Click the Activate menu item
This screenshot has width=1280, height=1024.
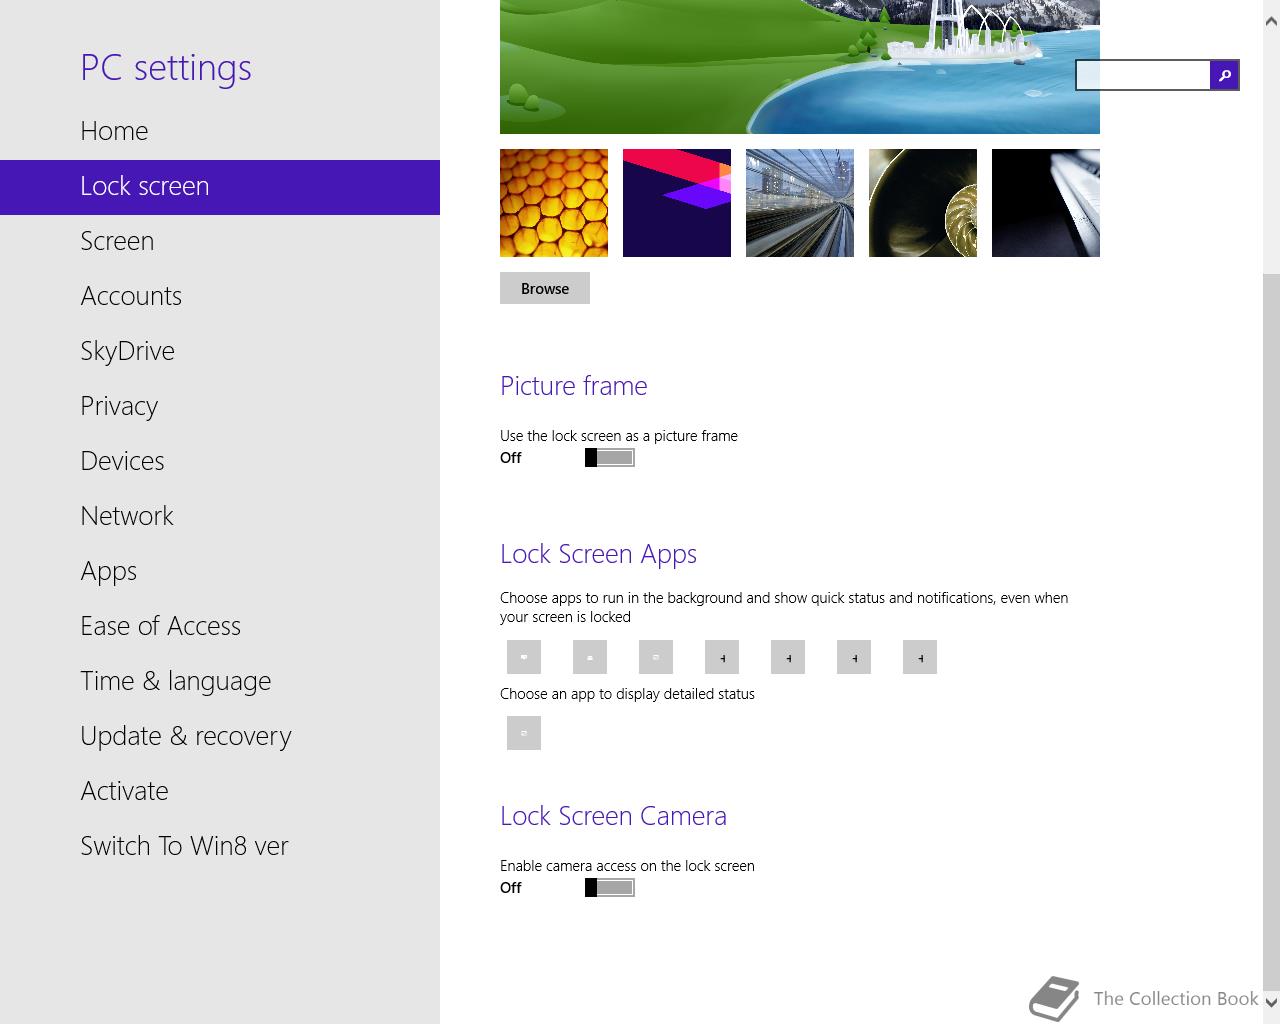[220, 792]
